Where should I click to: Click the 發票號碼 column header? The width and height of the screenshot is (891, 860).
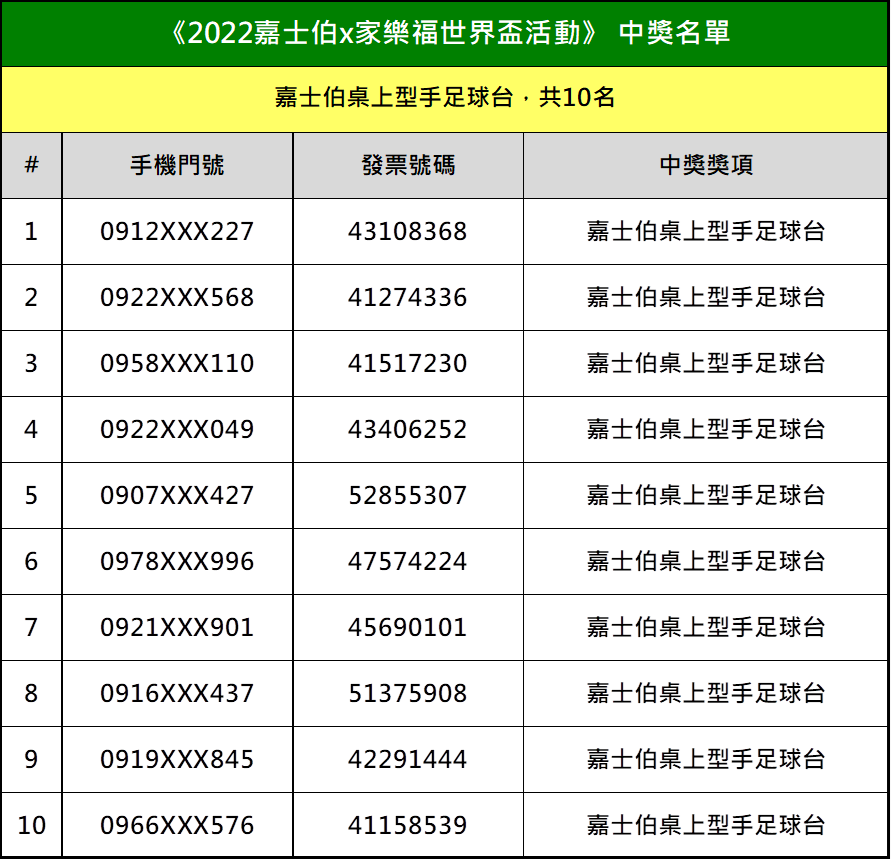[x=408, y=165]
